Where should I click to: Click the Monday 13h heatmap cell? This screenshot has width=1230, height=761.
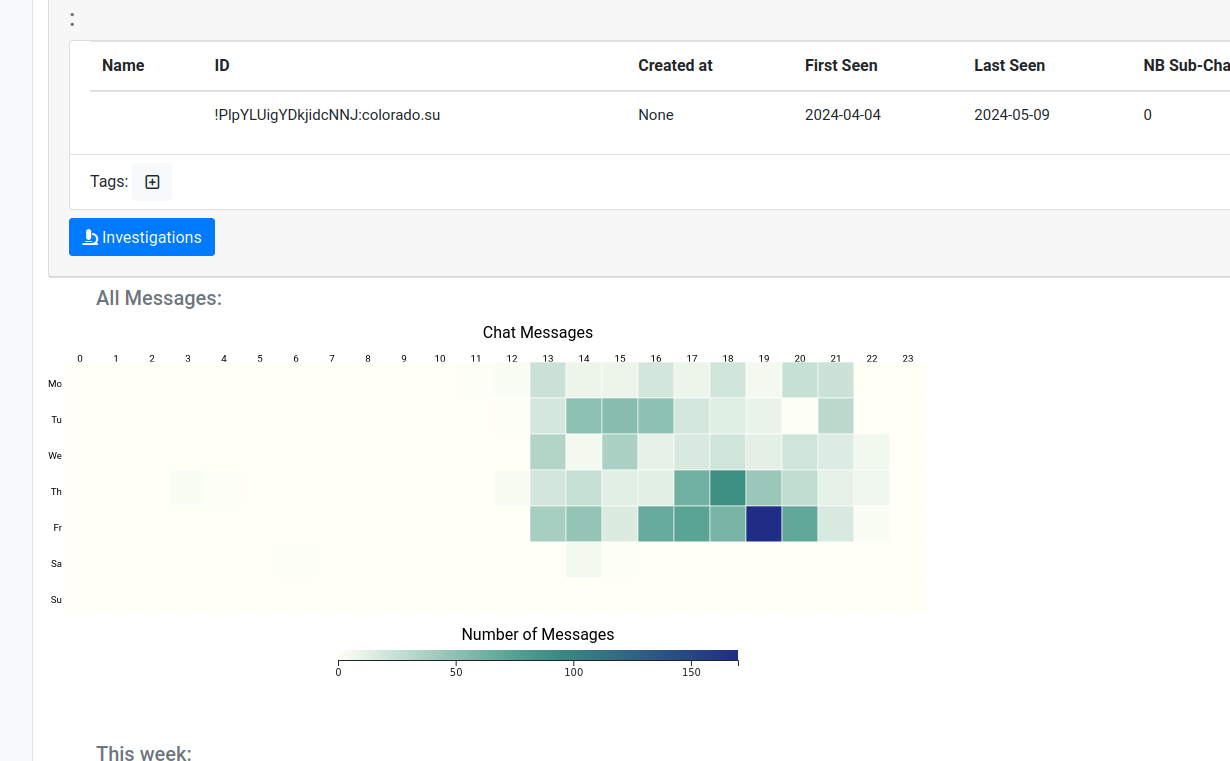click(x=548, y=380)
